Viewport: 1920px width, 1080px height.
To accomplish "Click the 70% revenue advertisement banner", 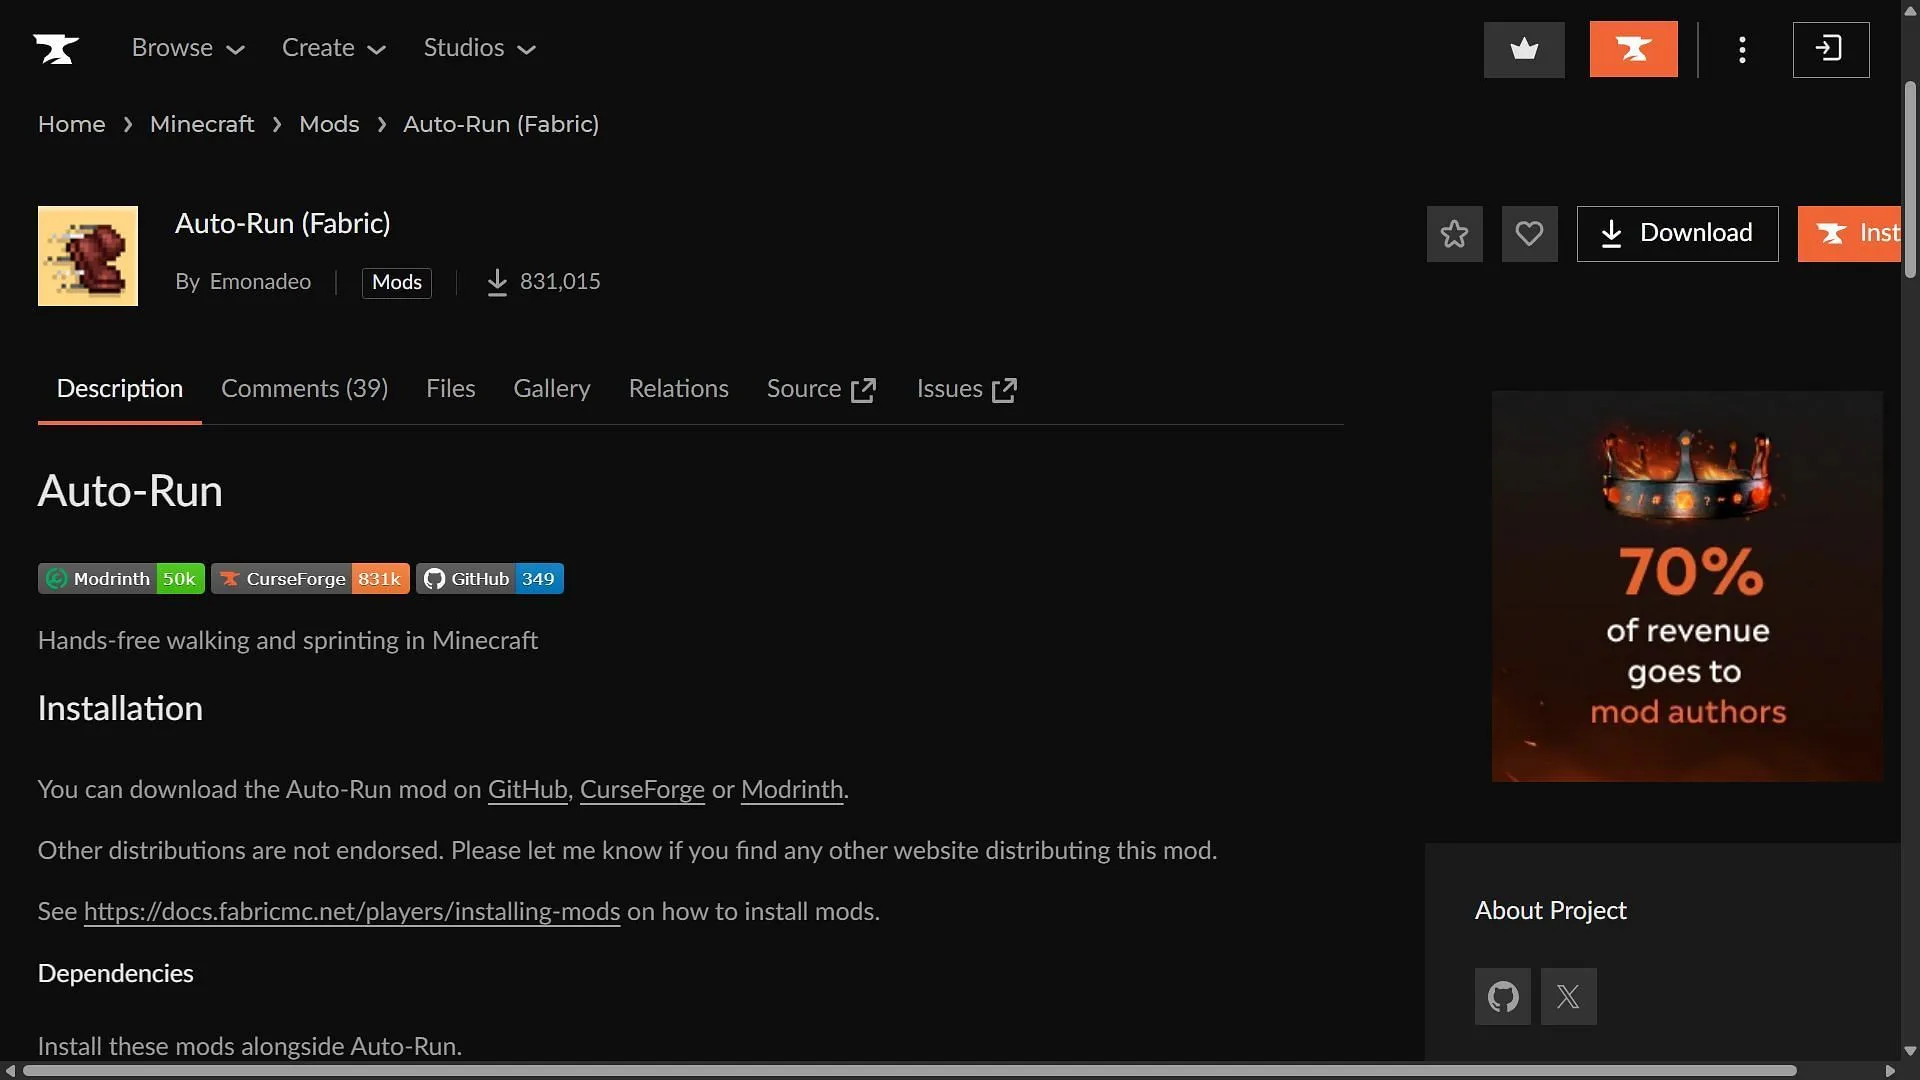I will pyautogui.click(x=1687, y=586).
